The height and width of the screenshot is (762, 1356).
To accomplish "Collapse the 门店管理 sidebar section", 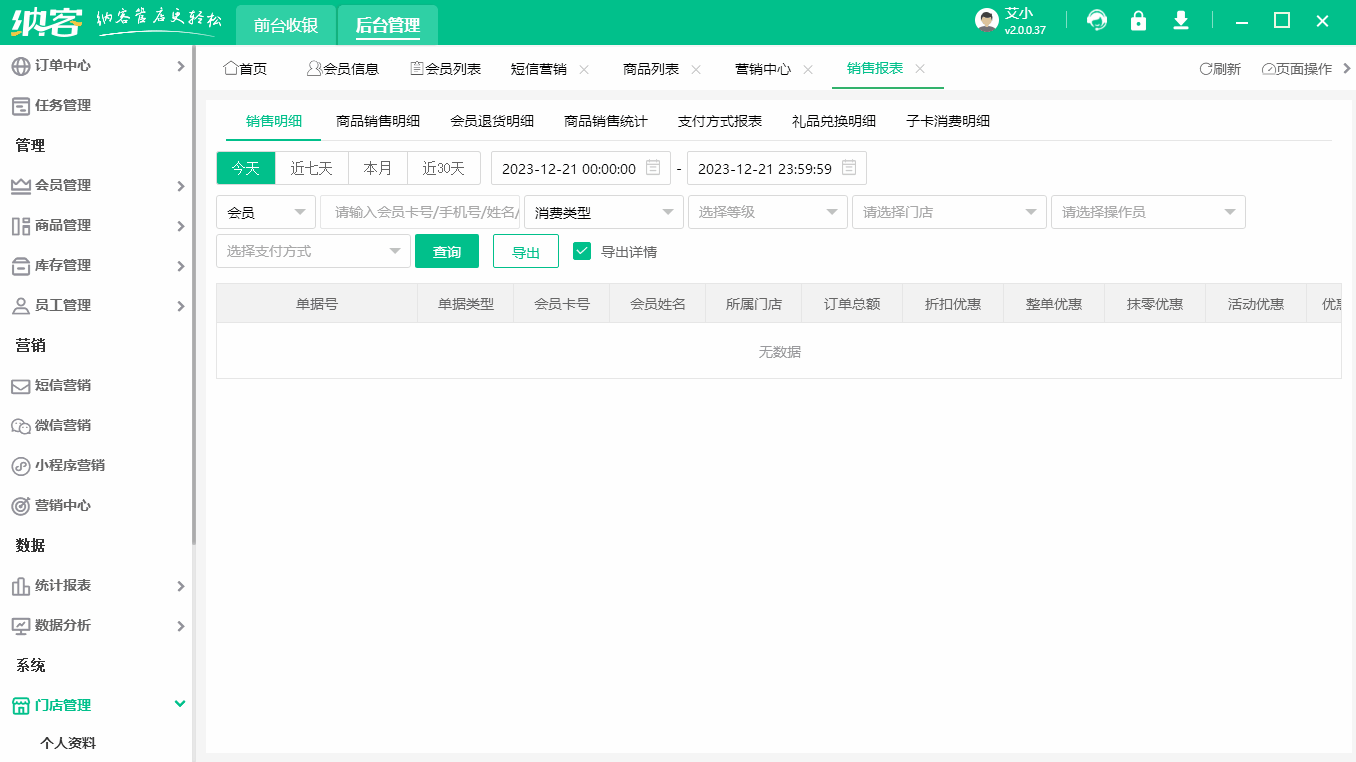I will pos(65,705).
